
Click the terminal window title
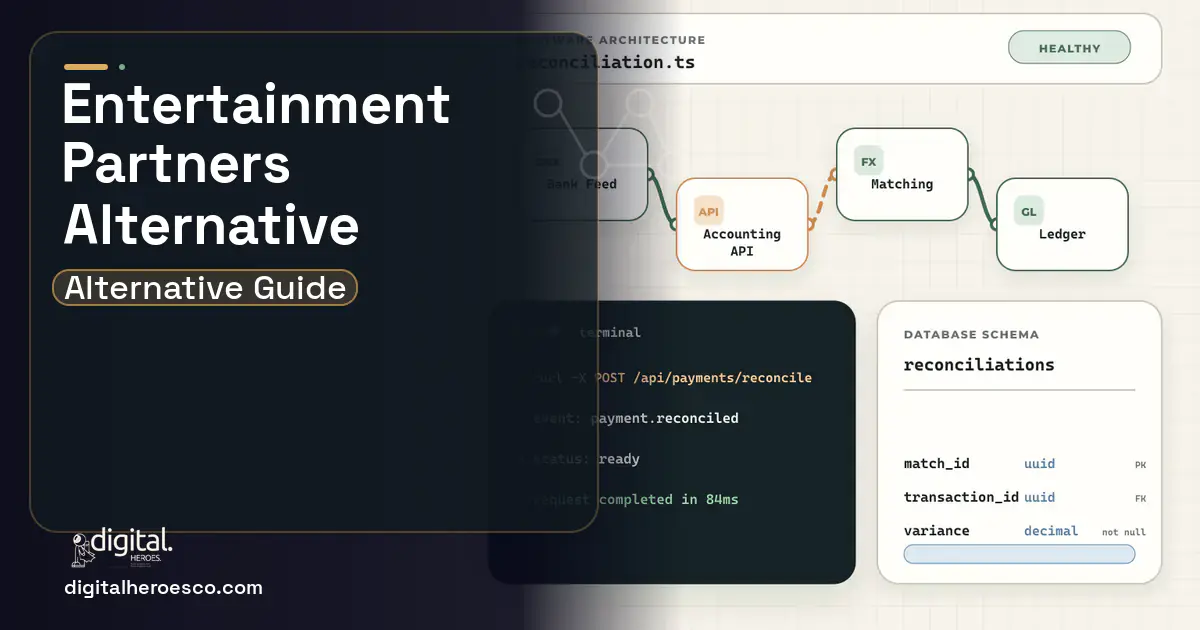click(x=610, y=332)
